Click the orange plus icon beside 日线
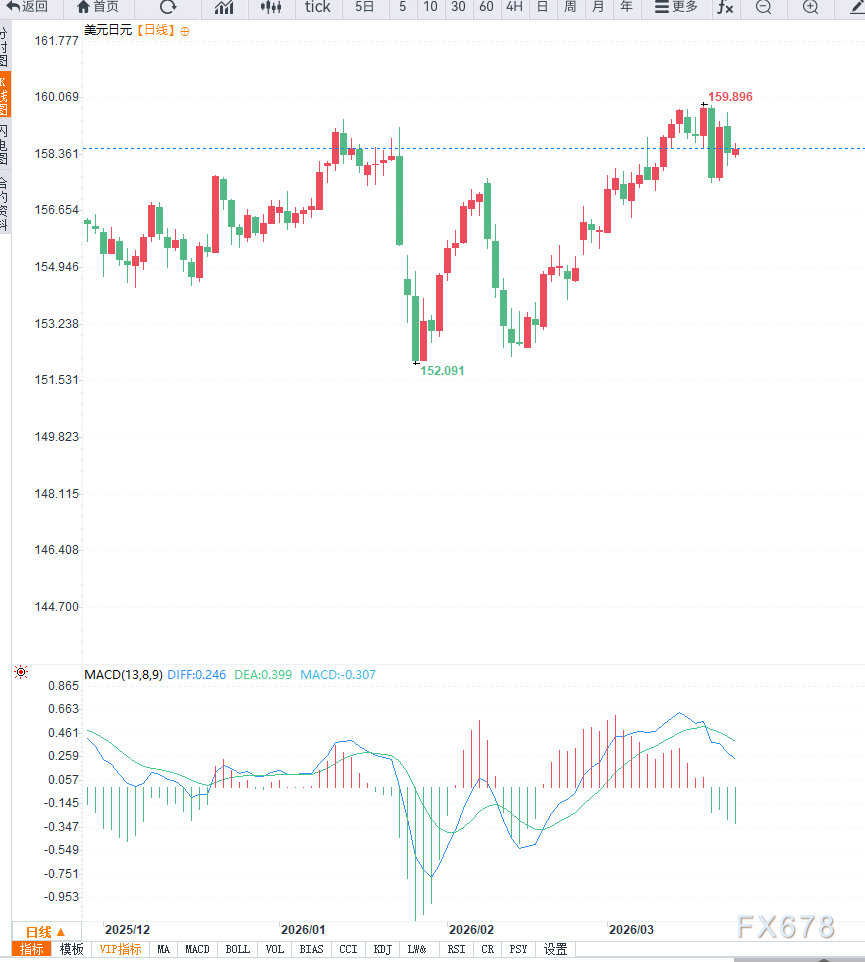Screen dimensions: 865x962 [185, 31]
